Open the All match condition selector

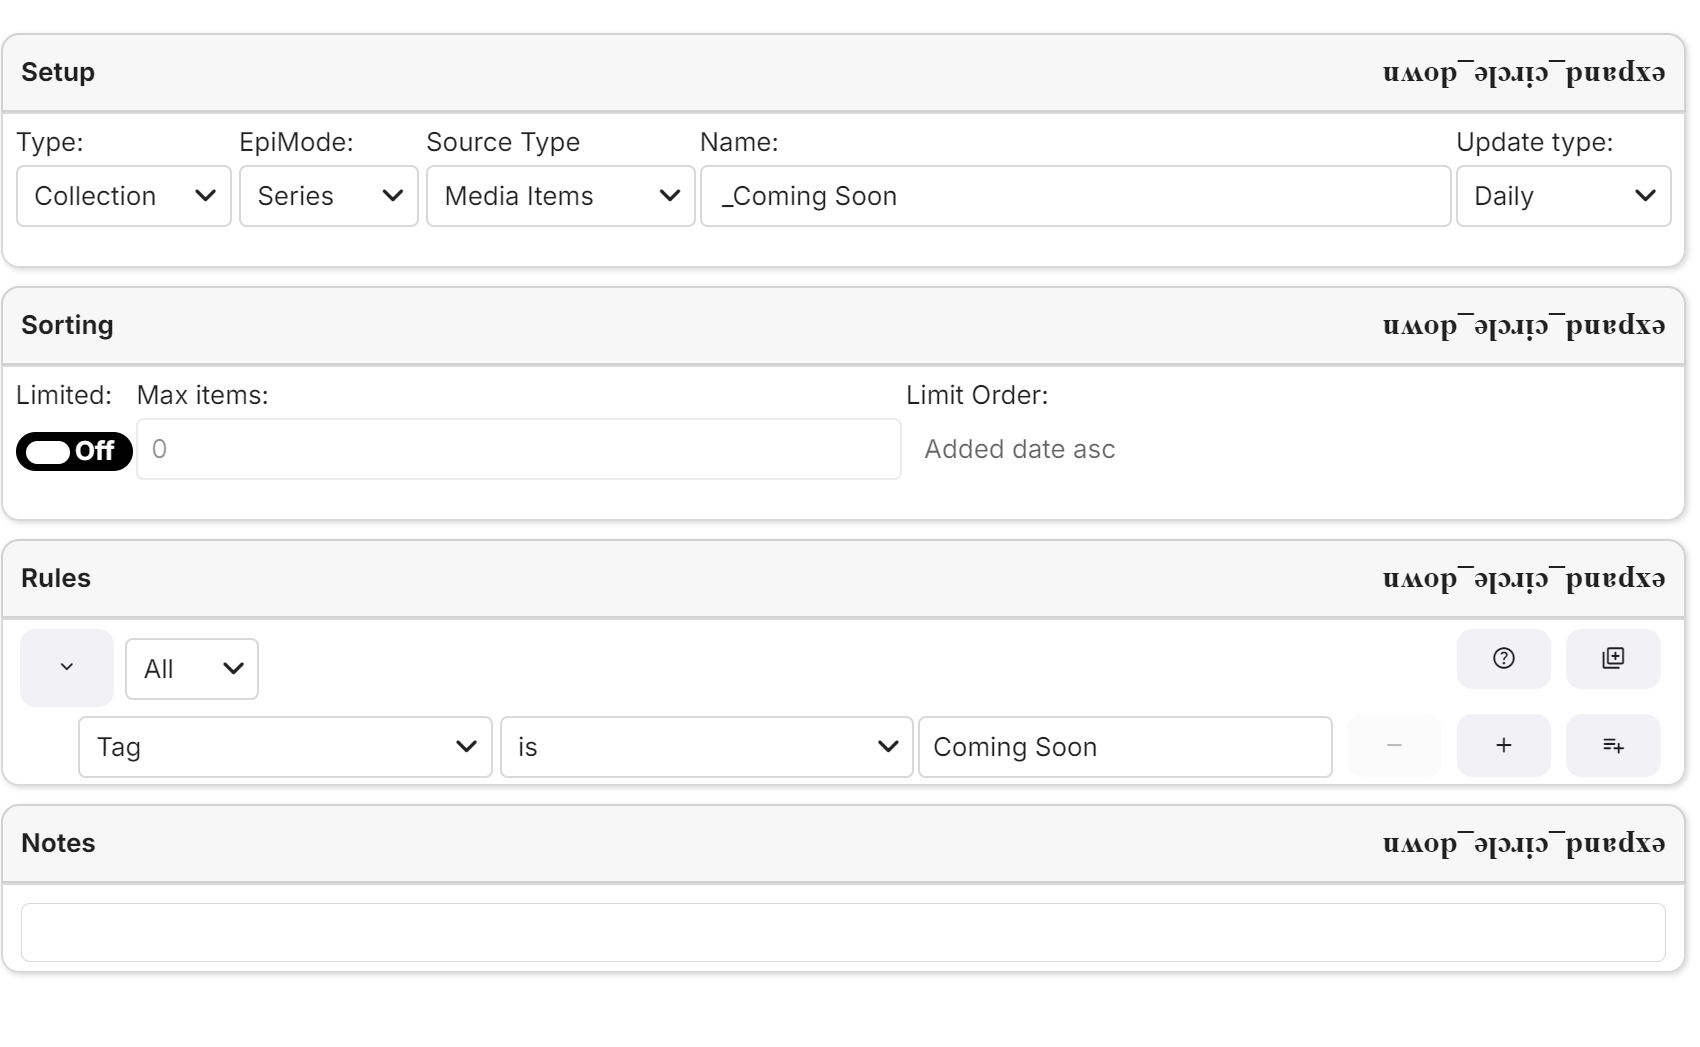(x=191, y=668)
